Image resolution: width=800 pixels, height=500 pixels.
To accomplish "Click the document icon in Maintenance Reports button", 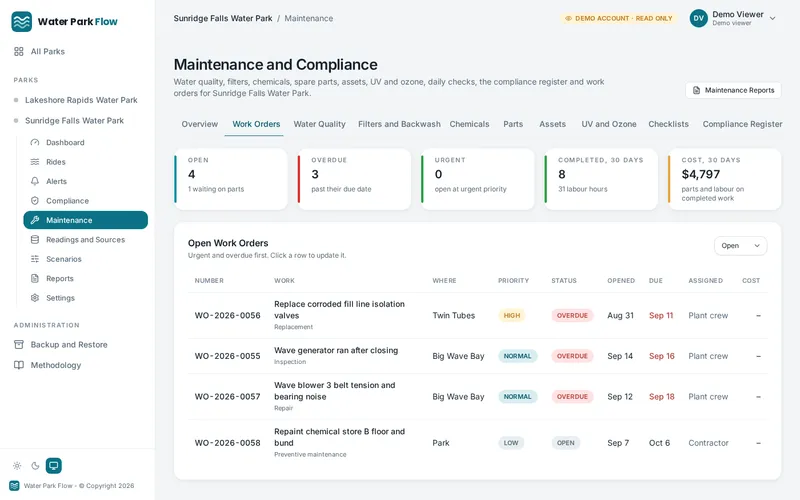I will coord(696,90).
